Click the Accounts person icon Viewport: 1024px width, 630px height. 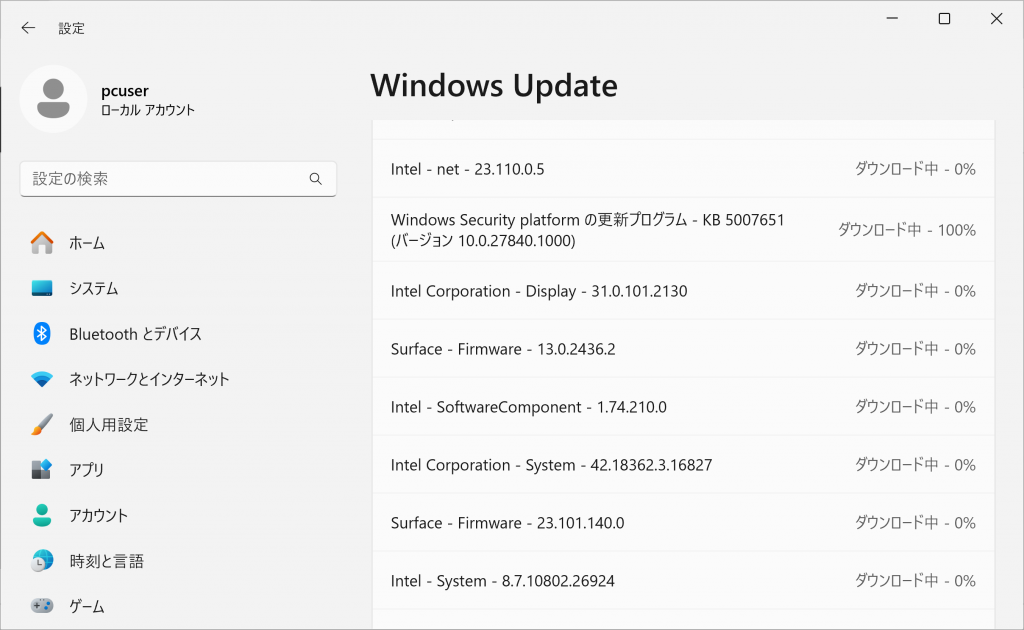(42, 516)
